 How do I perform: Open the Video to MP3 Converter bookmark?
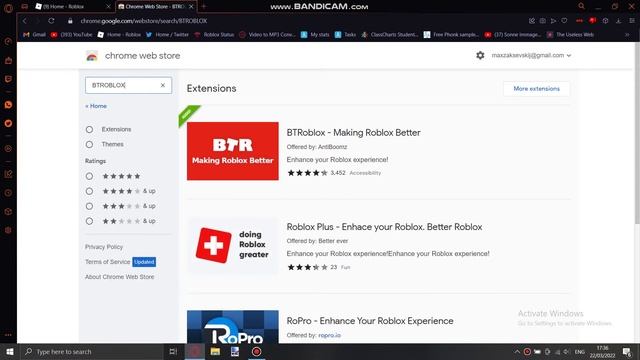[x=267, y=35]
